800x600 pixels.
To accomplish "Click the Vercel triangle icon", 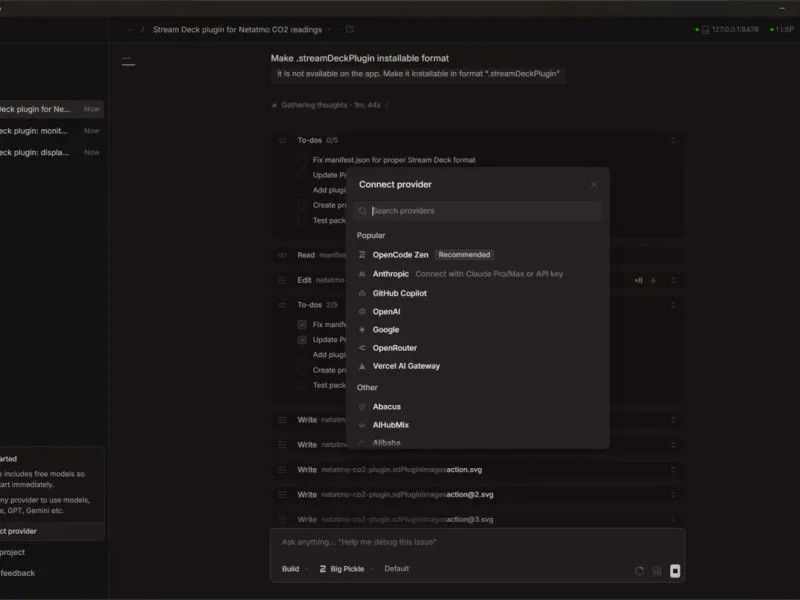I will [362, 366].
